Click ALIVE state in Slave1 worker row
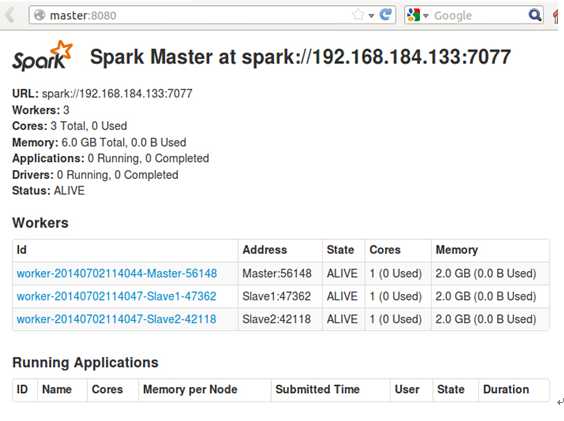Screen dimensions: 564x421 point(342,296)
